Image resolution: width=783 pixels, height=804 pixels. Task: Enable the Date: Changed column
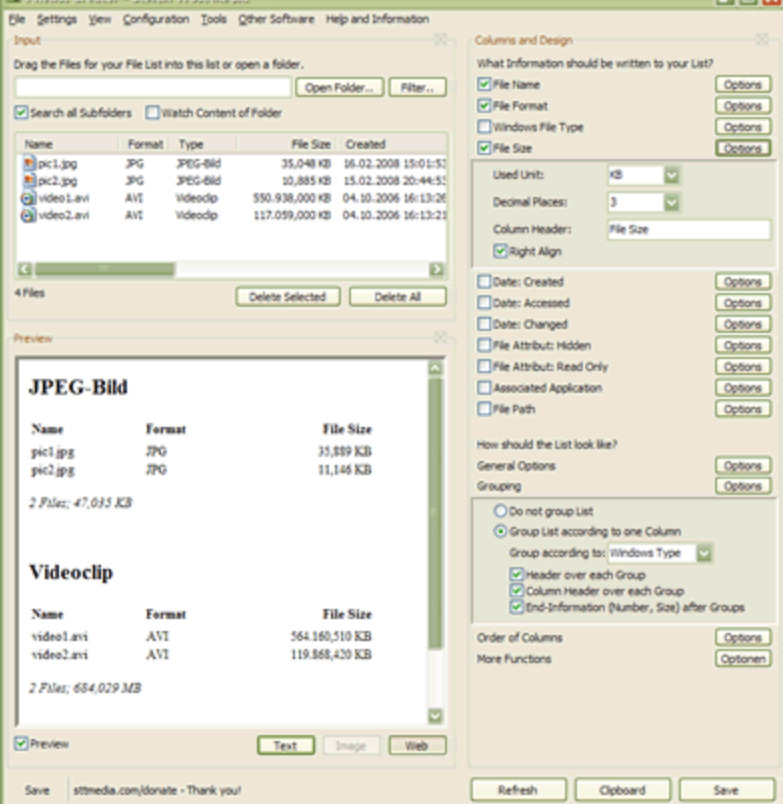[x=484, y=324]
